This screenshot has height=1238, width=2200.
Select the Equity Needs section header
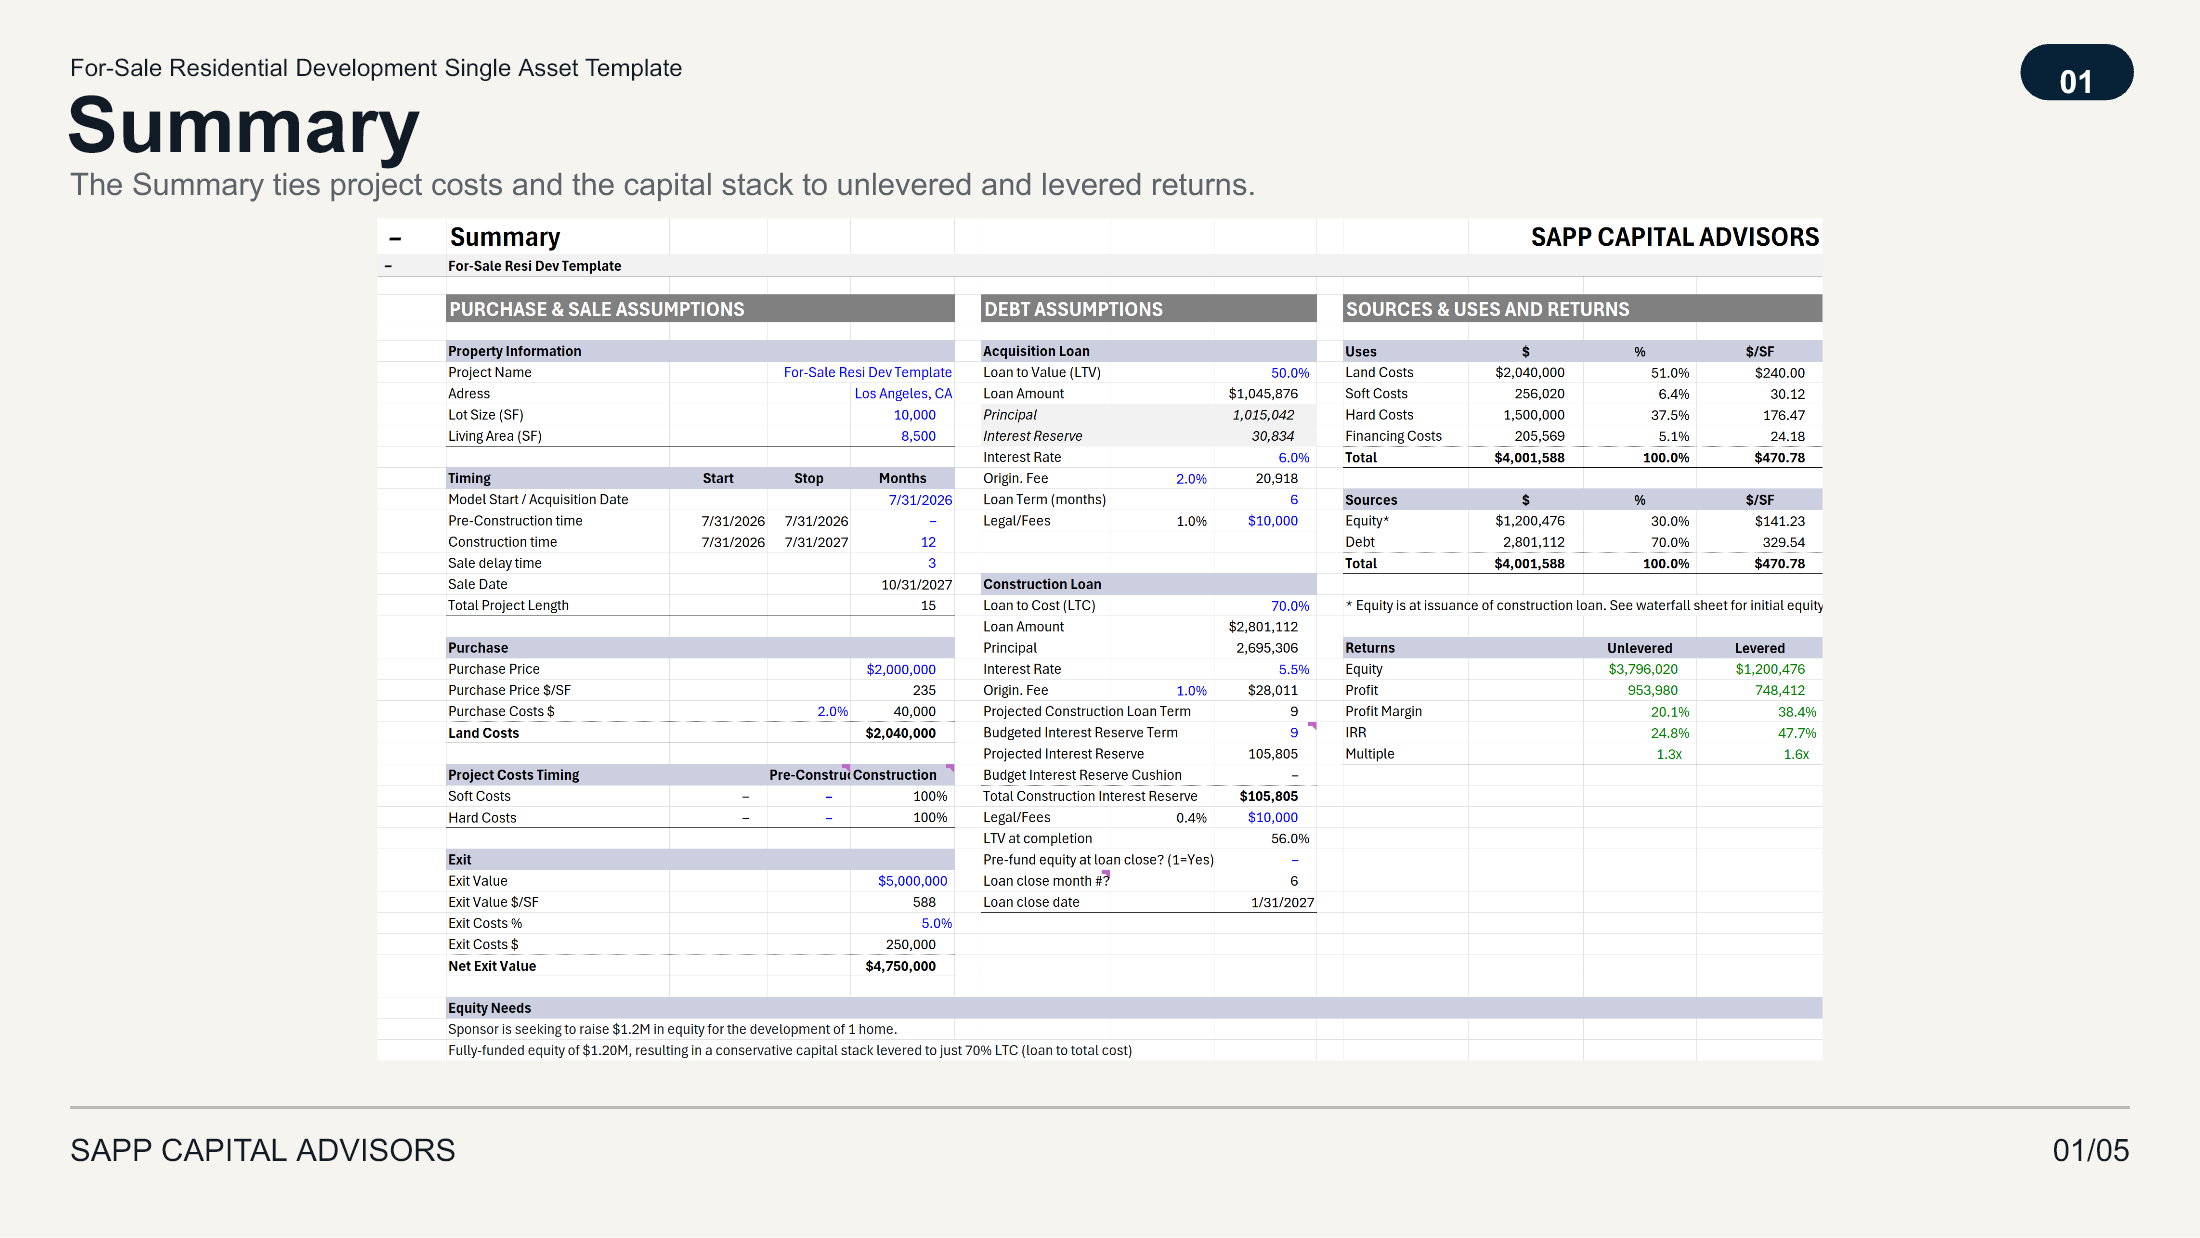[x=1133, y=1008]
